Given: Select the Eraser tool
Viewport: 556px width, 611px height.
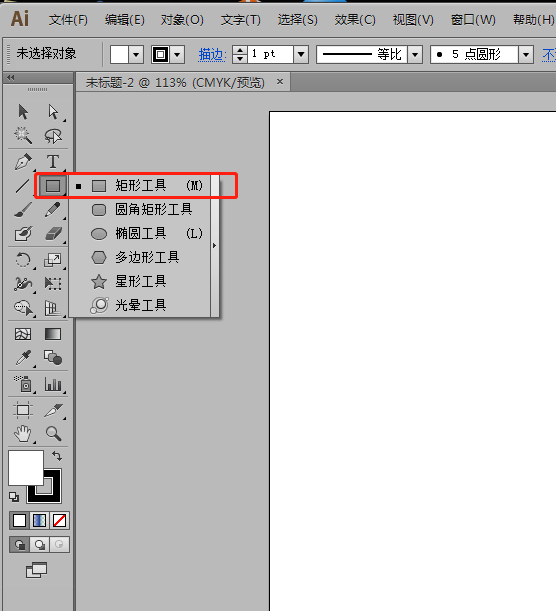Looking at the screenshot, I should pyautogui.click(x=53, y=234).
